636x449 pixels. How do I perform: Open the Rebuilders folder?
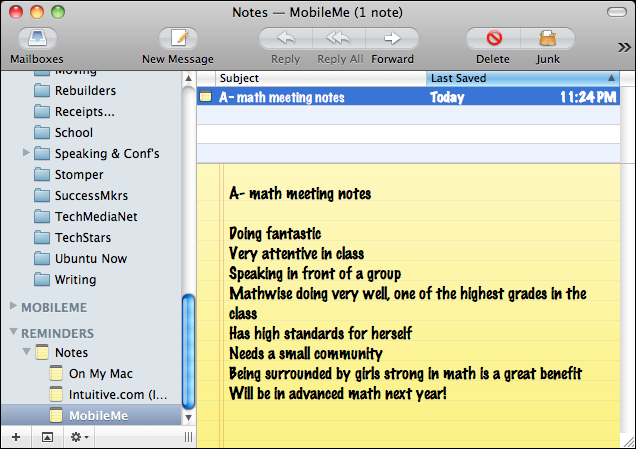85,90
